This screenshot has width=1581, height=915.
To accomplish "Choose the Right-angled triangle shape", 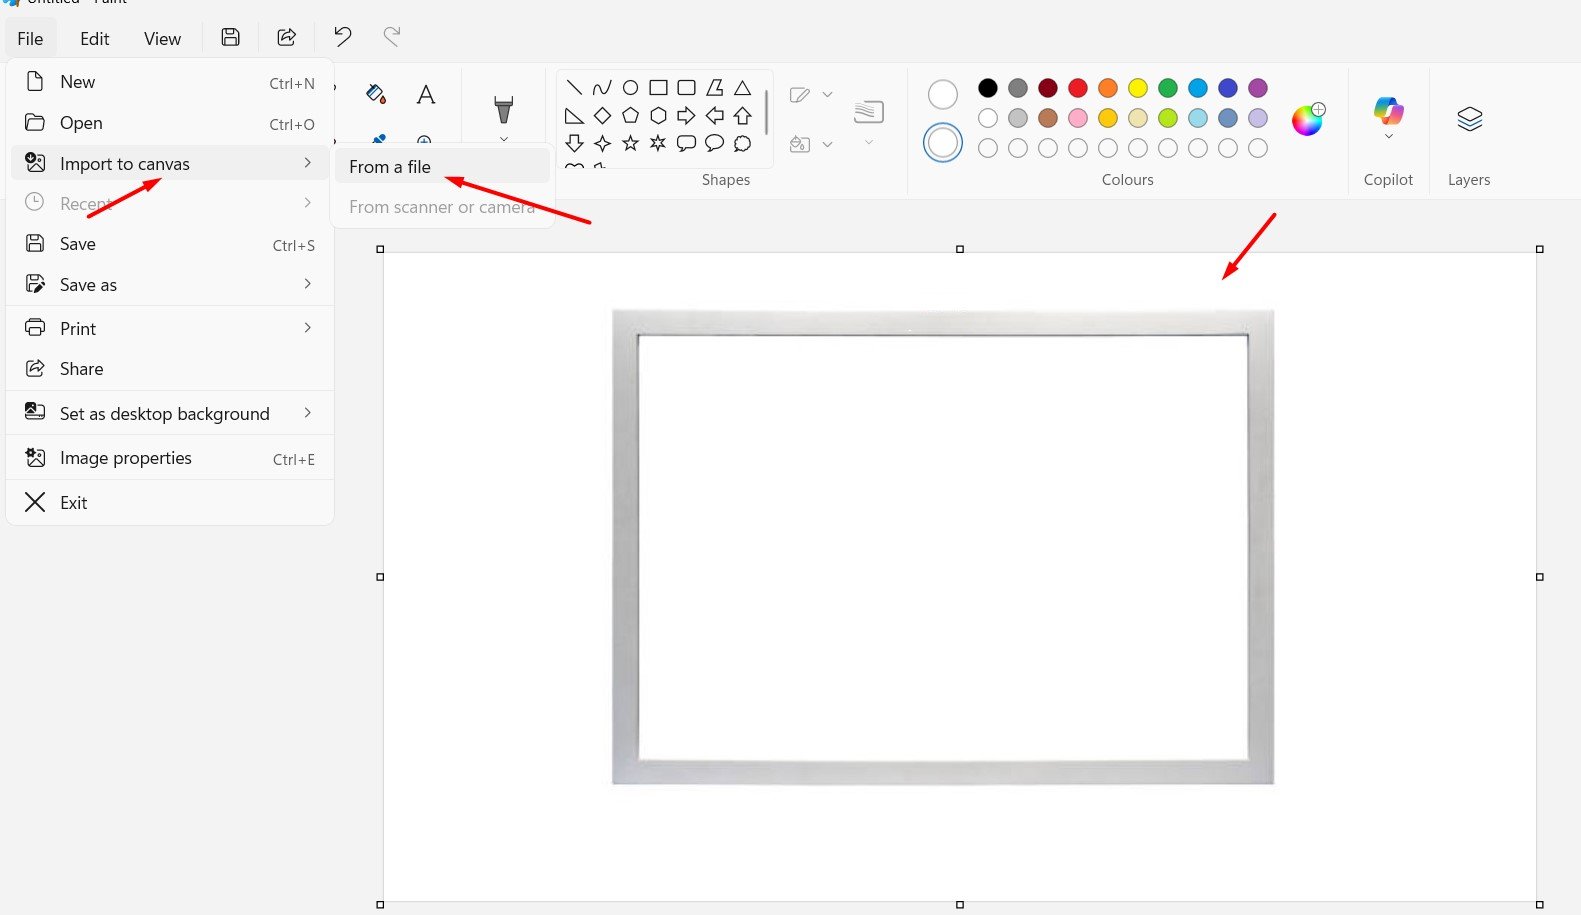I will [x=574, y=115].
